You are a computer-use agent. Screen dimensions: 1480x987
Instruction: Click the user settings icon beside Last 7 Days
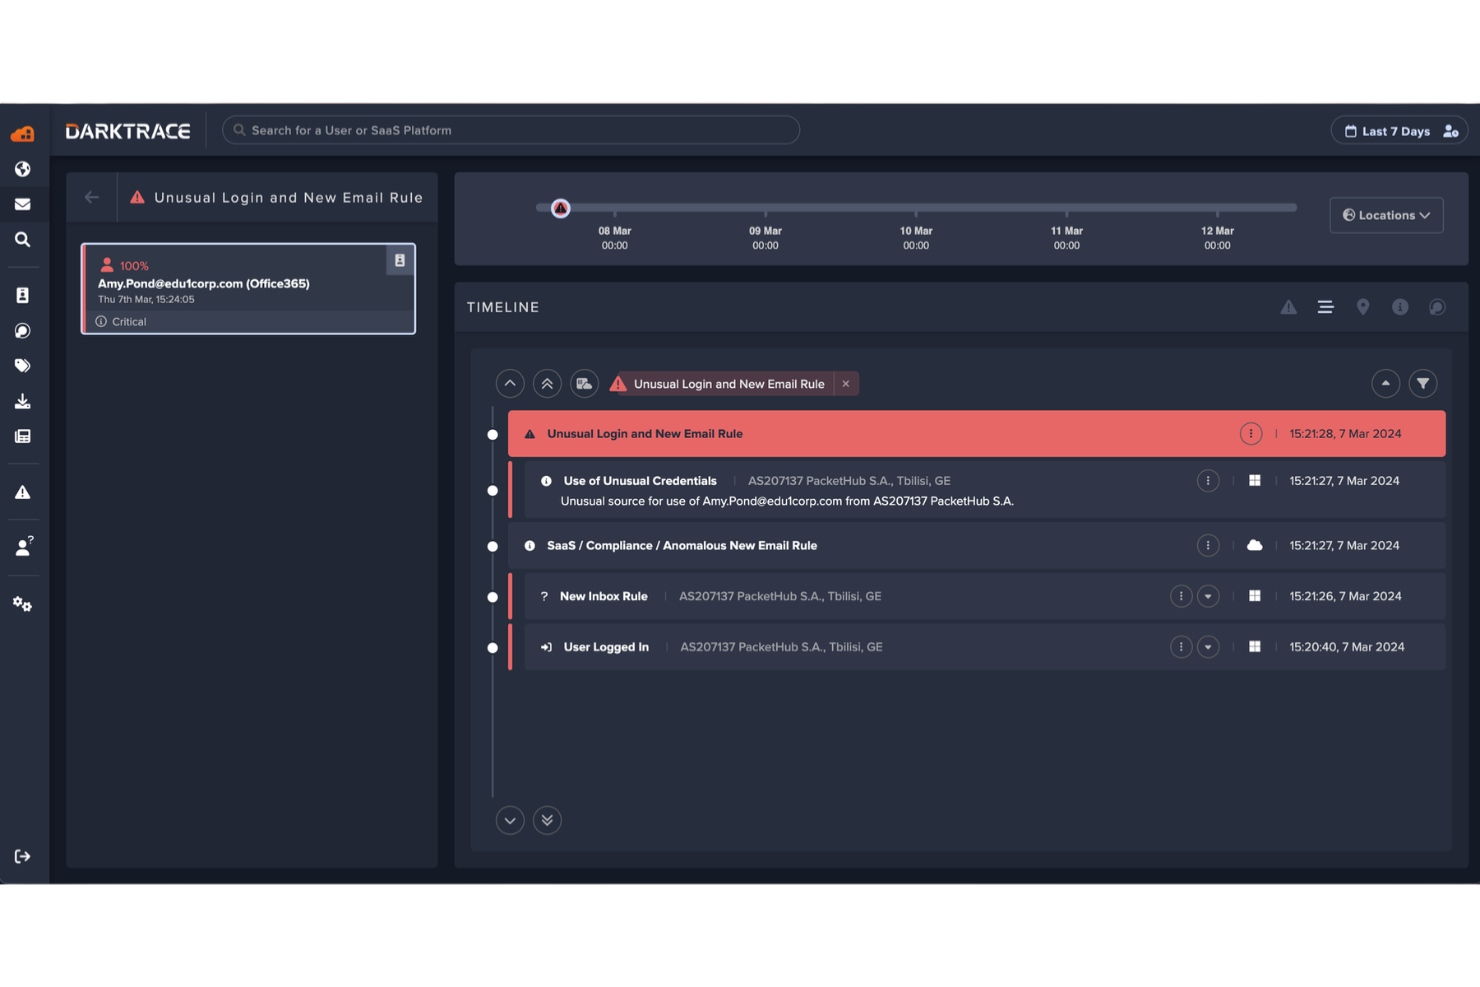pos(1451,131)
